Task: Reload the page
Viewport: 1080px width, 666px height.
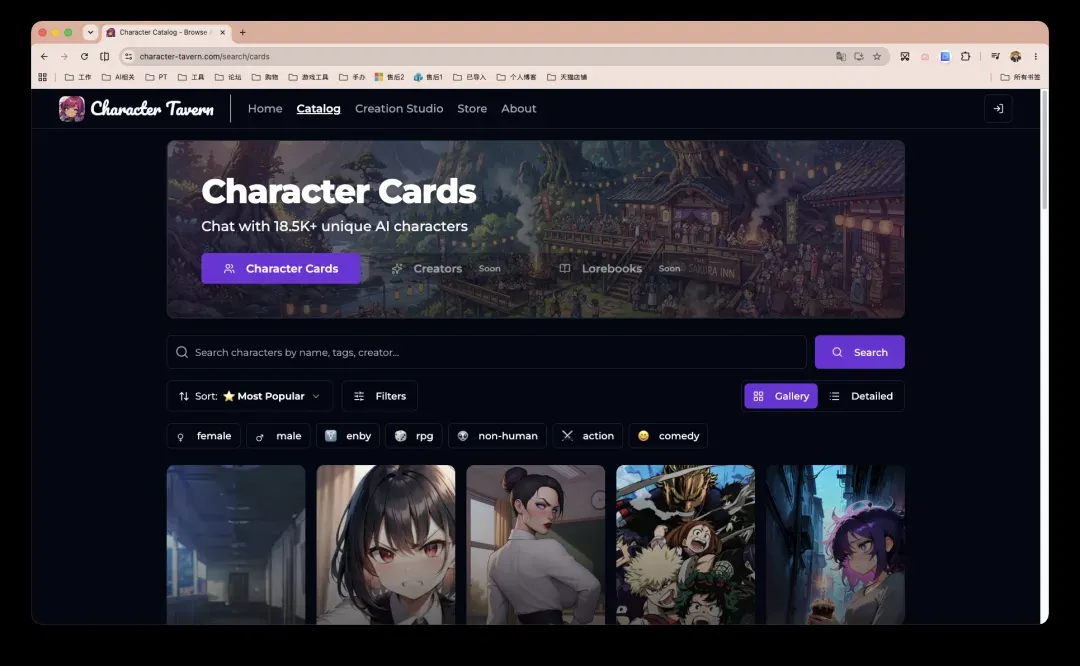Action: (x=84, y=56)
